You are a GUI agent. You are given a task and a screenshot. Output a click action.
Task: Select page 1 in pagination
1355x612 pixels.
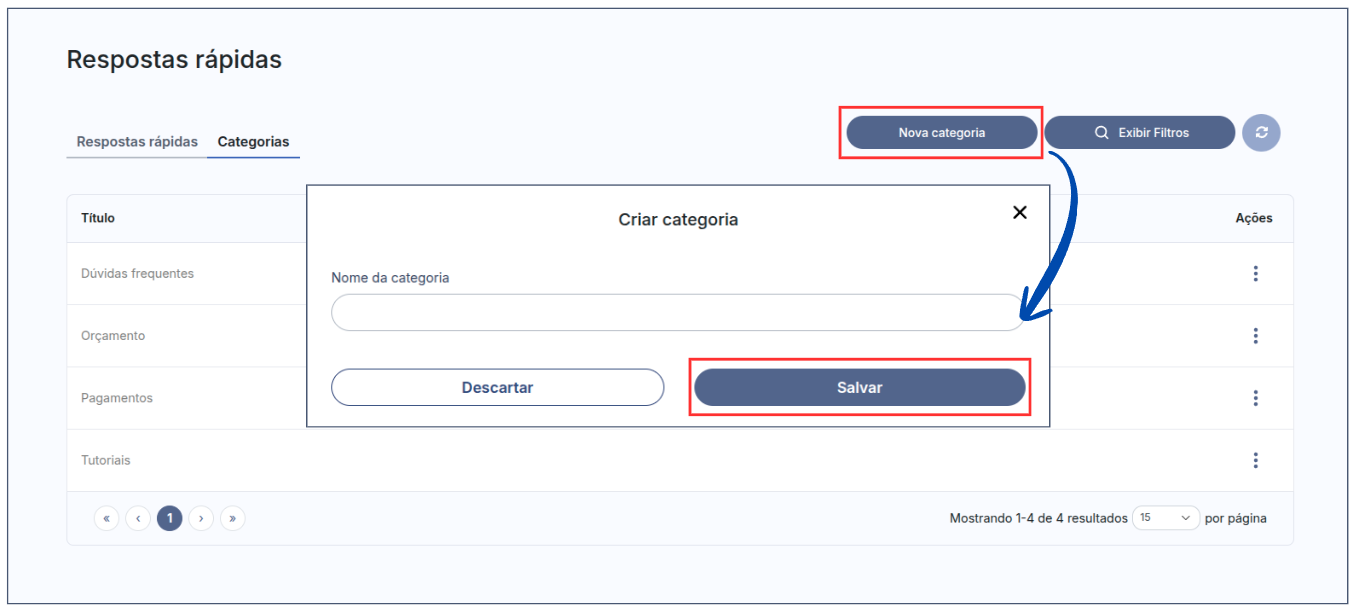(x=170, y=518)
